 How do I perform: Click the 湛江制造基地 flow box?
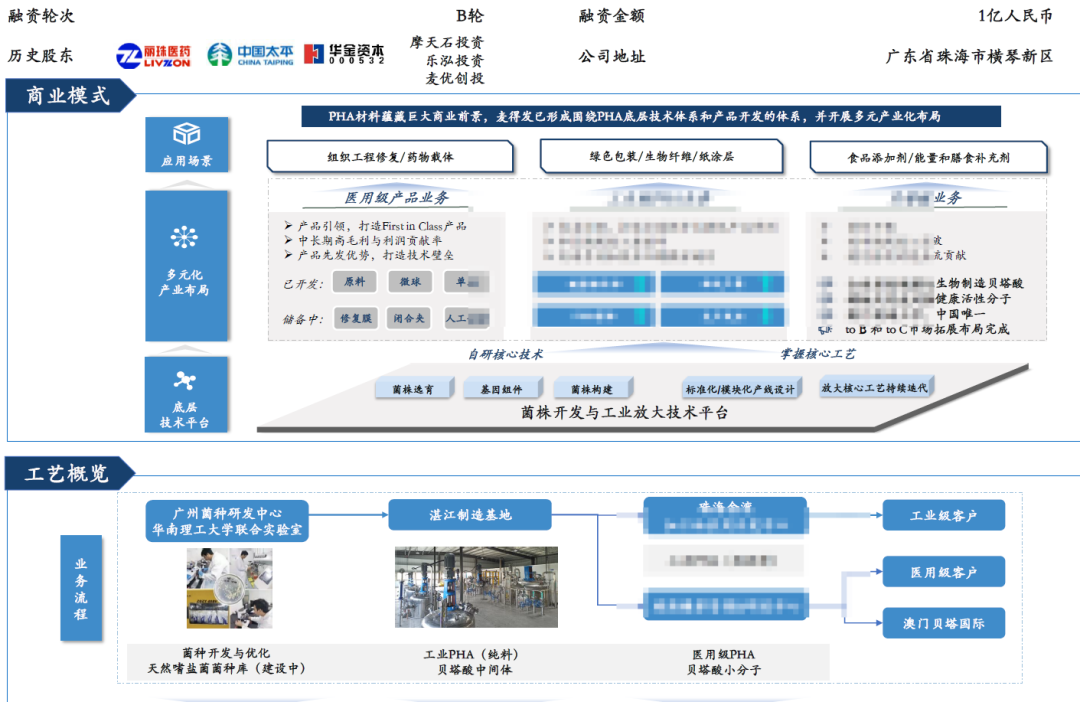469,515
